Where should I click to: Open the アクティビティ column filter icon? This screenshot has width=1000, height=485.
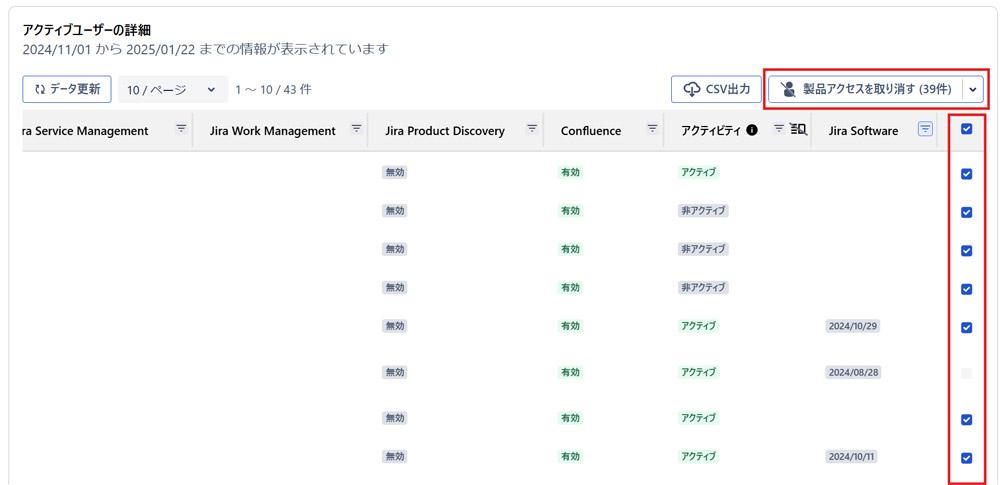pos(779,128)
